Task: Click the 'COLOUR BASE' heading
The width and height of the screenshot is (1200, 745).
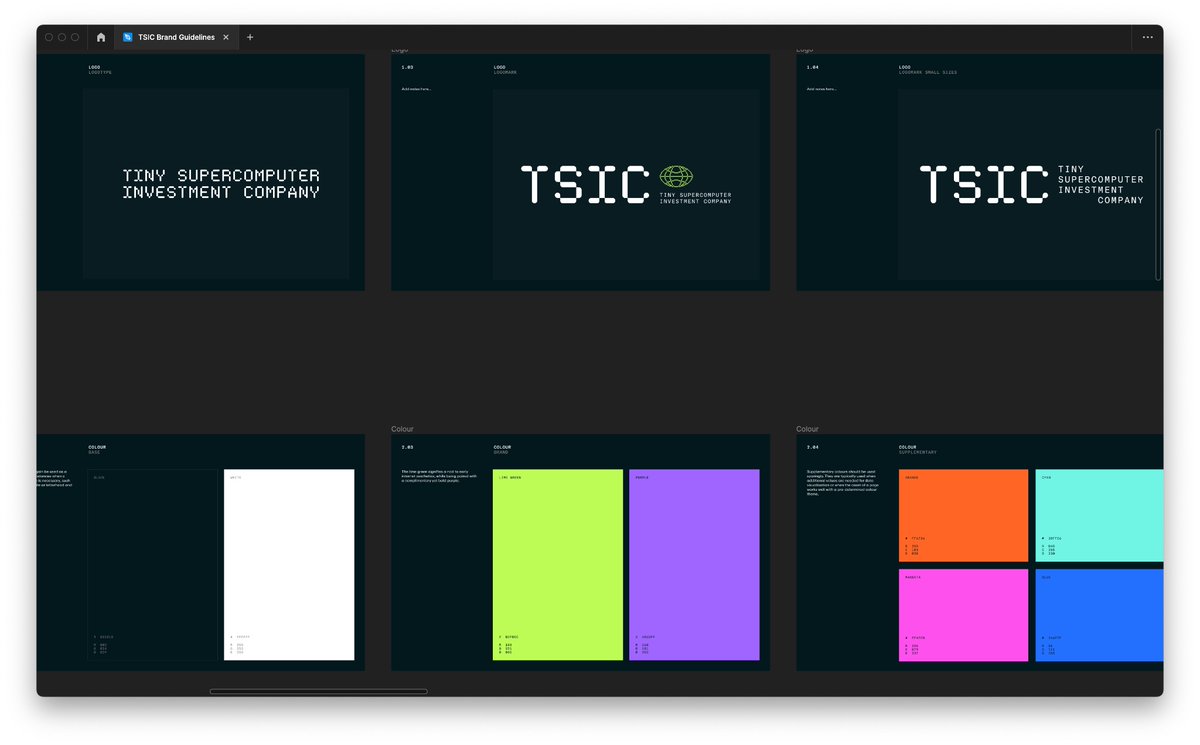Action: tap(97, 449)
